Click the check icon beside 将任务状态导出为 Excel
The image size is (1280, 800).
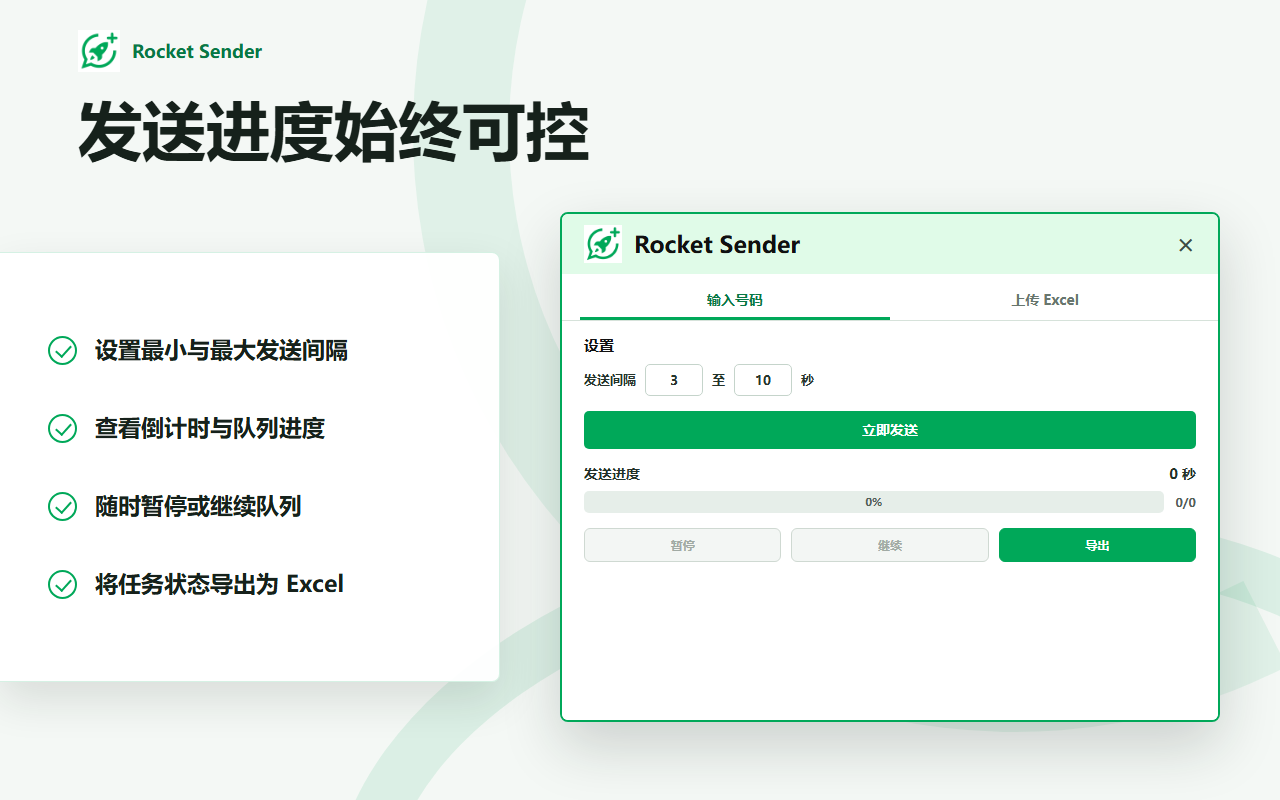pos(63,584)
